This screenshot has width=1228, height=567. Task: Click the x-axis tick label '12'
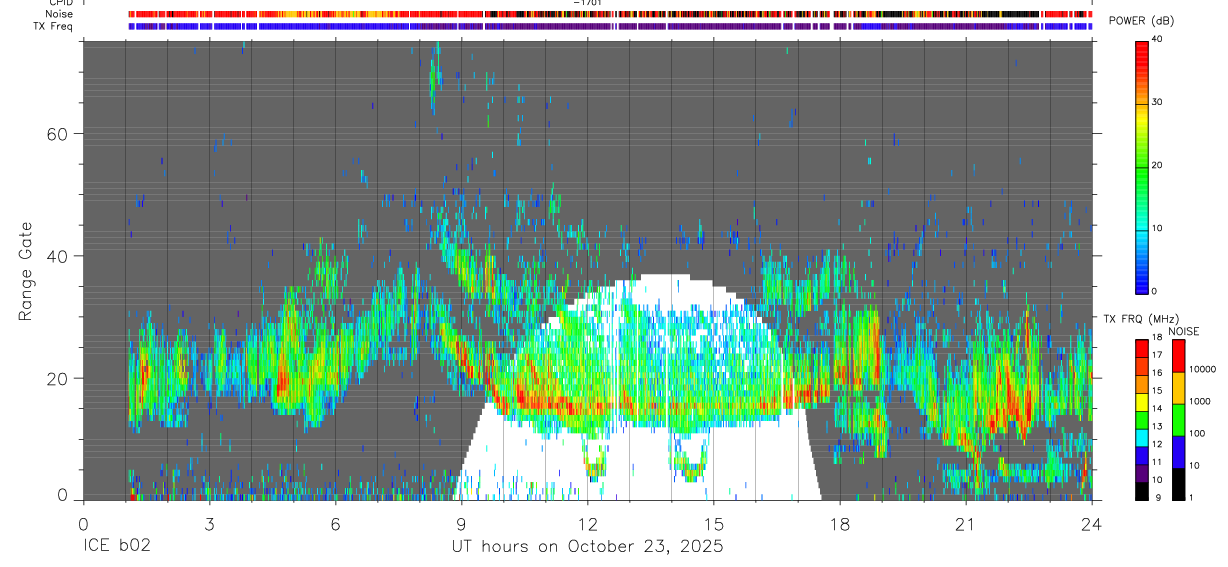[588, 523]
